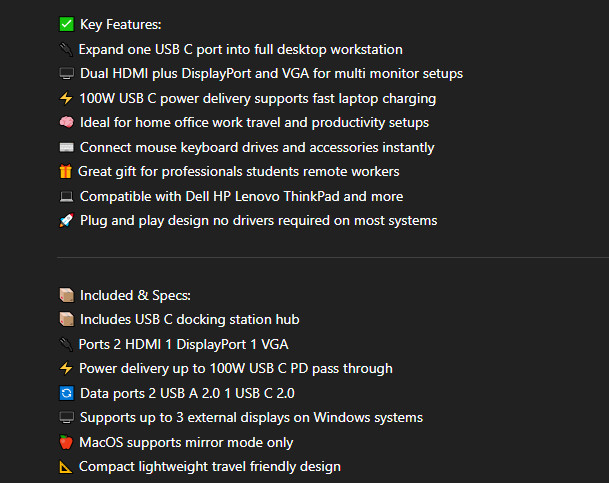Click the keyboard icon before Connect mouse keyboard

coord(66,147)
